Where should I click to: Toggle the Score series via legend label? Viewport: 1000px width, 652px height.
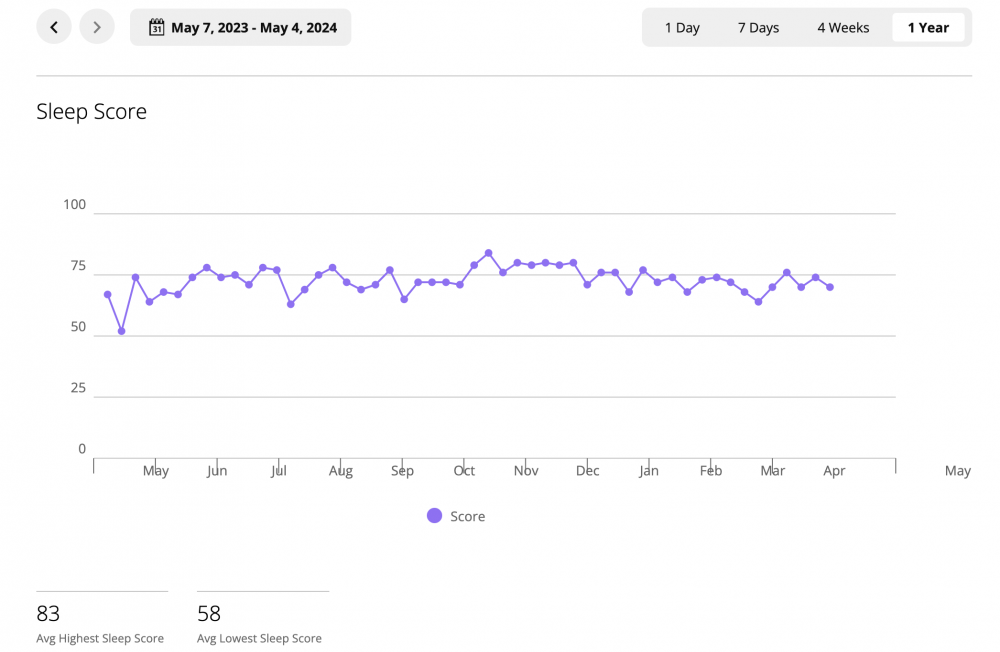(467, 517)
